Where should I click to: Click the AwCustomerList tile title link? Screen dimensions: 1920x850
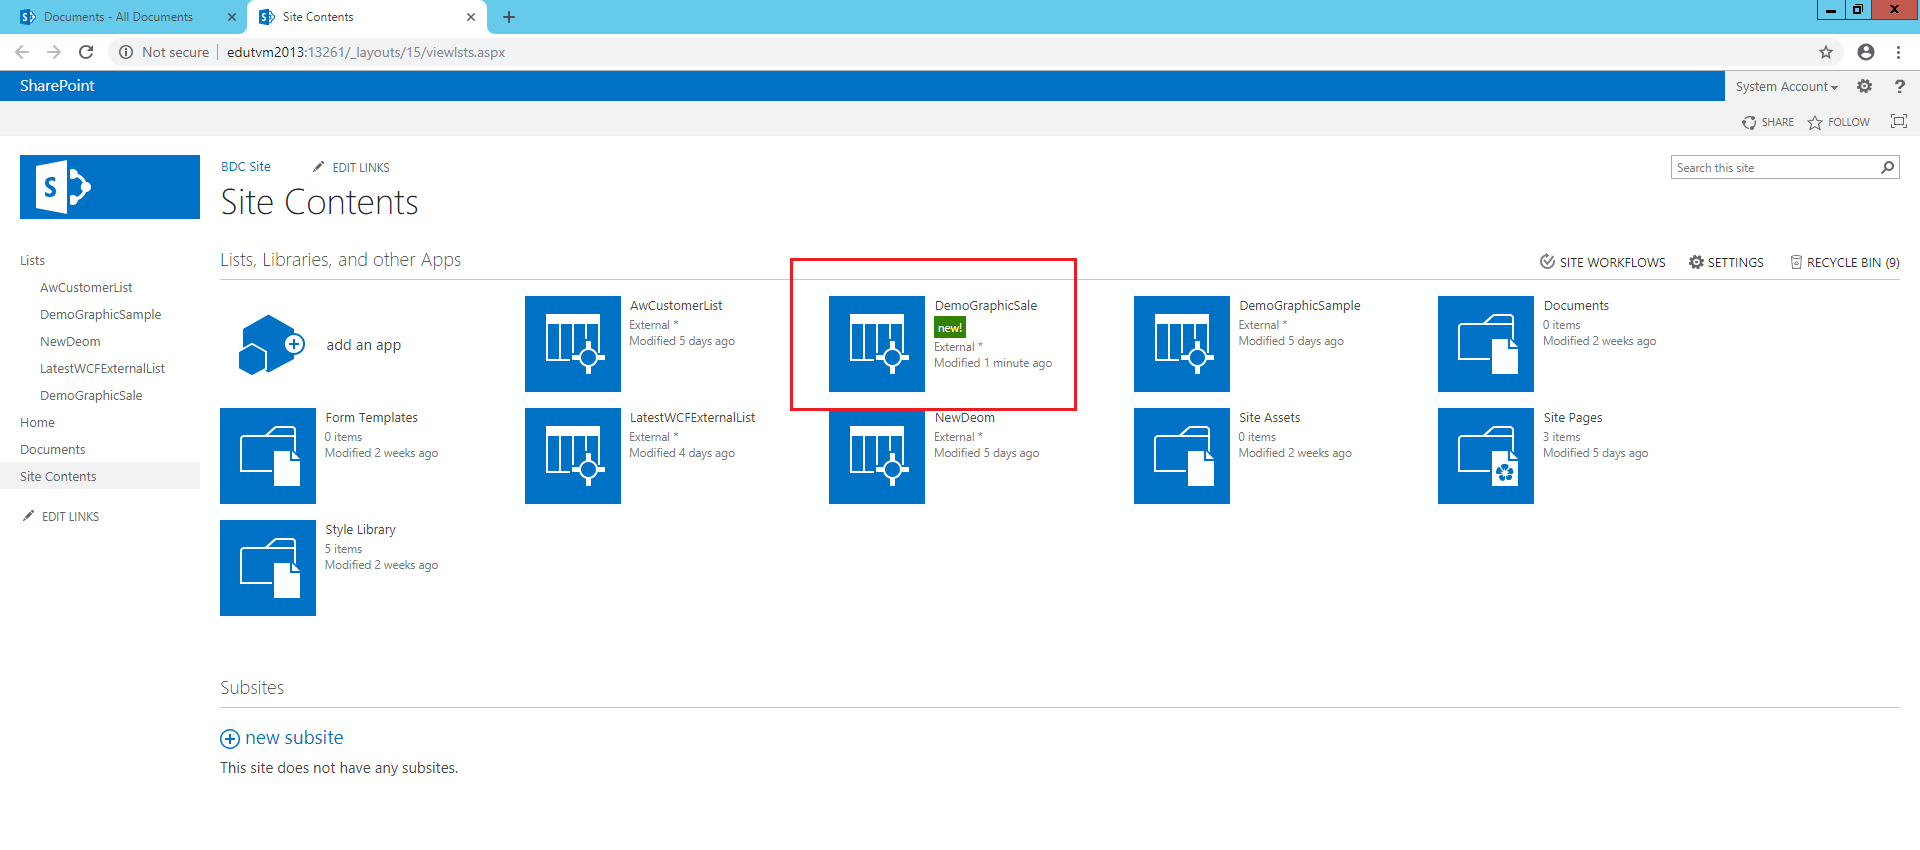click(x=676, y=306)
